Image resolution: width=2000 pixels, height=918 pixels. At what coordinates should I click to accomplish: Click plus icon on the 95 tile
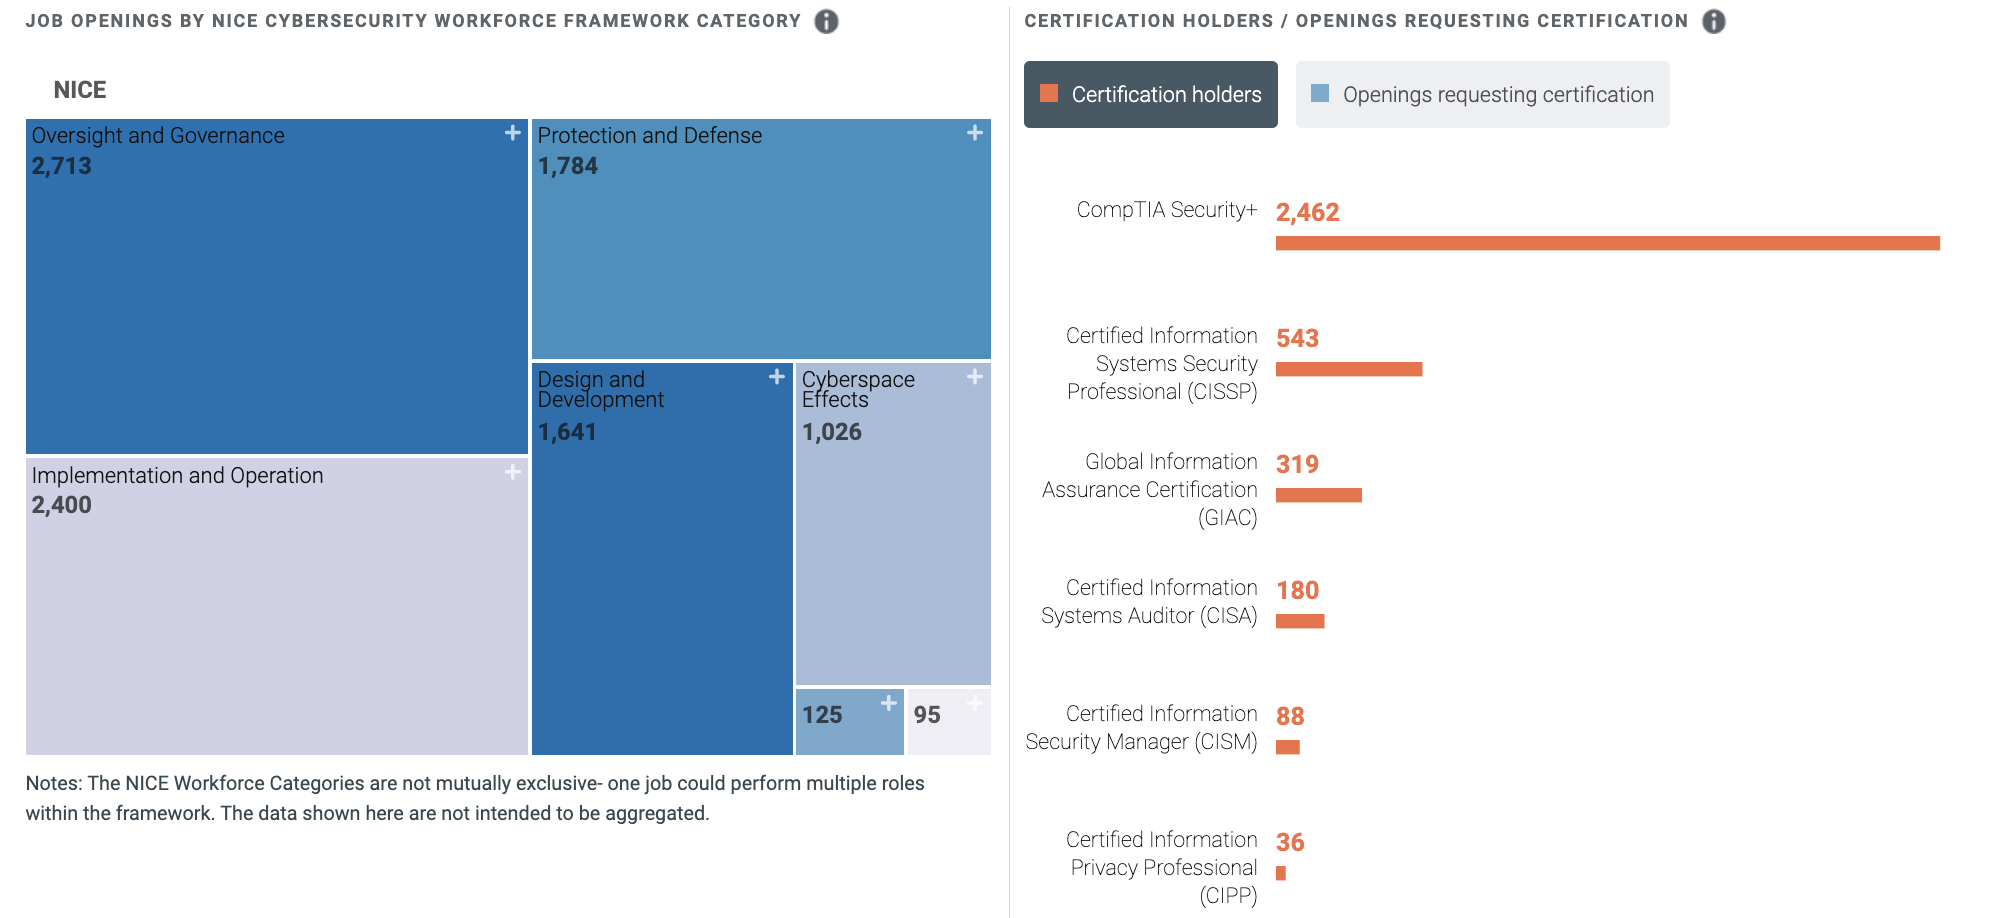coord(975,704)
